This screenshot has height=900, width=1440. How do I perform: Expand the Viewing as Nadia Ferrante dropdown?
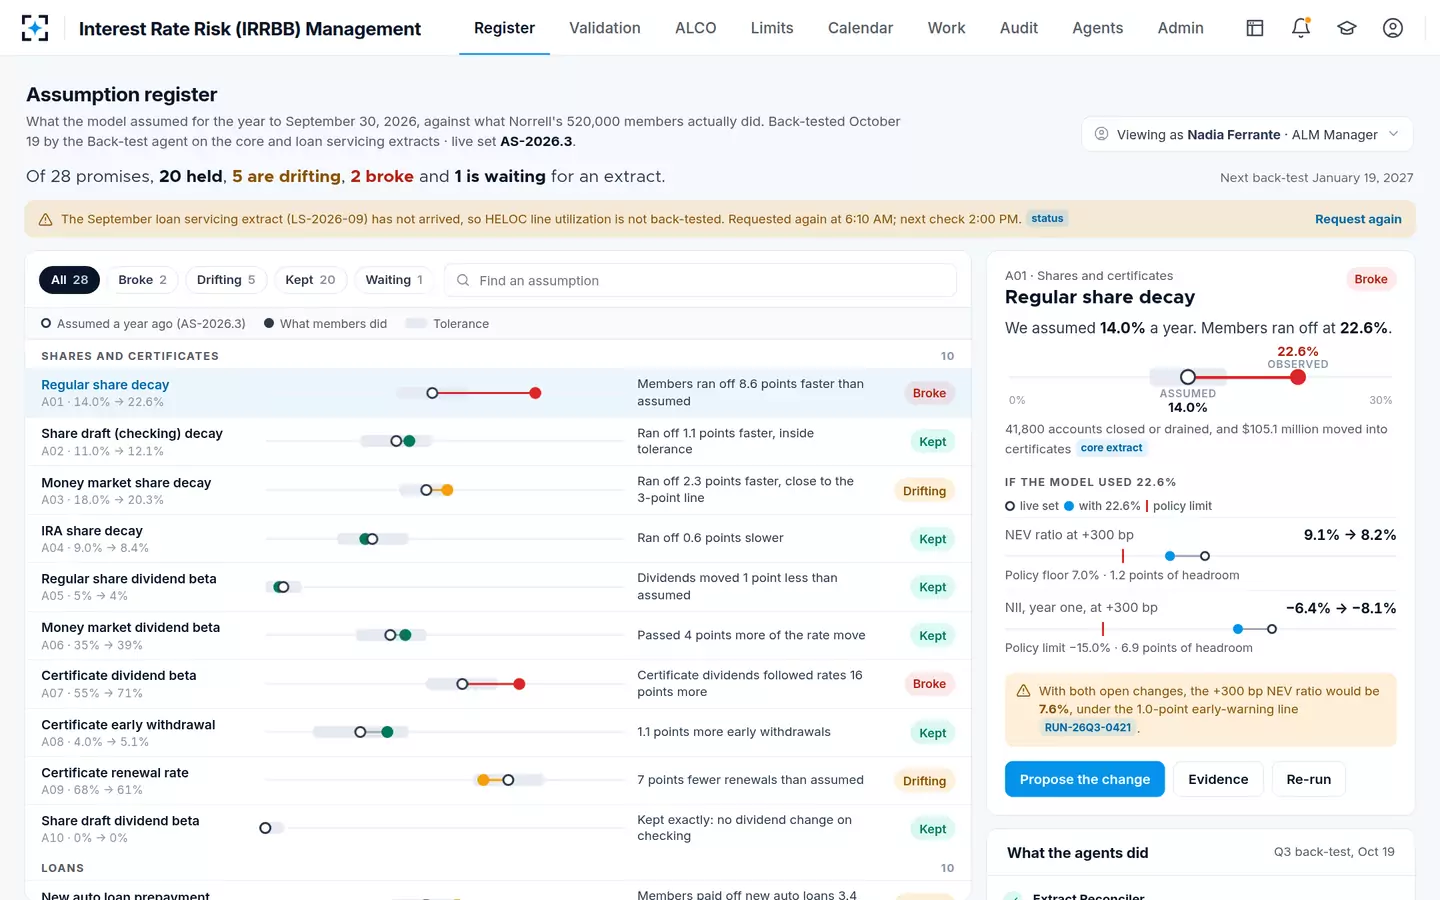point(1247,134)
